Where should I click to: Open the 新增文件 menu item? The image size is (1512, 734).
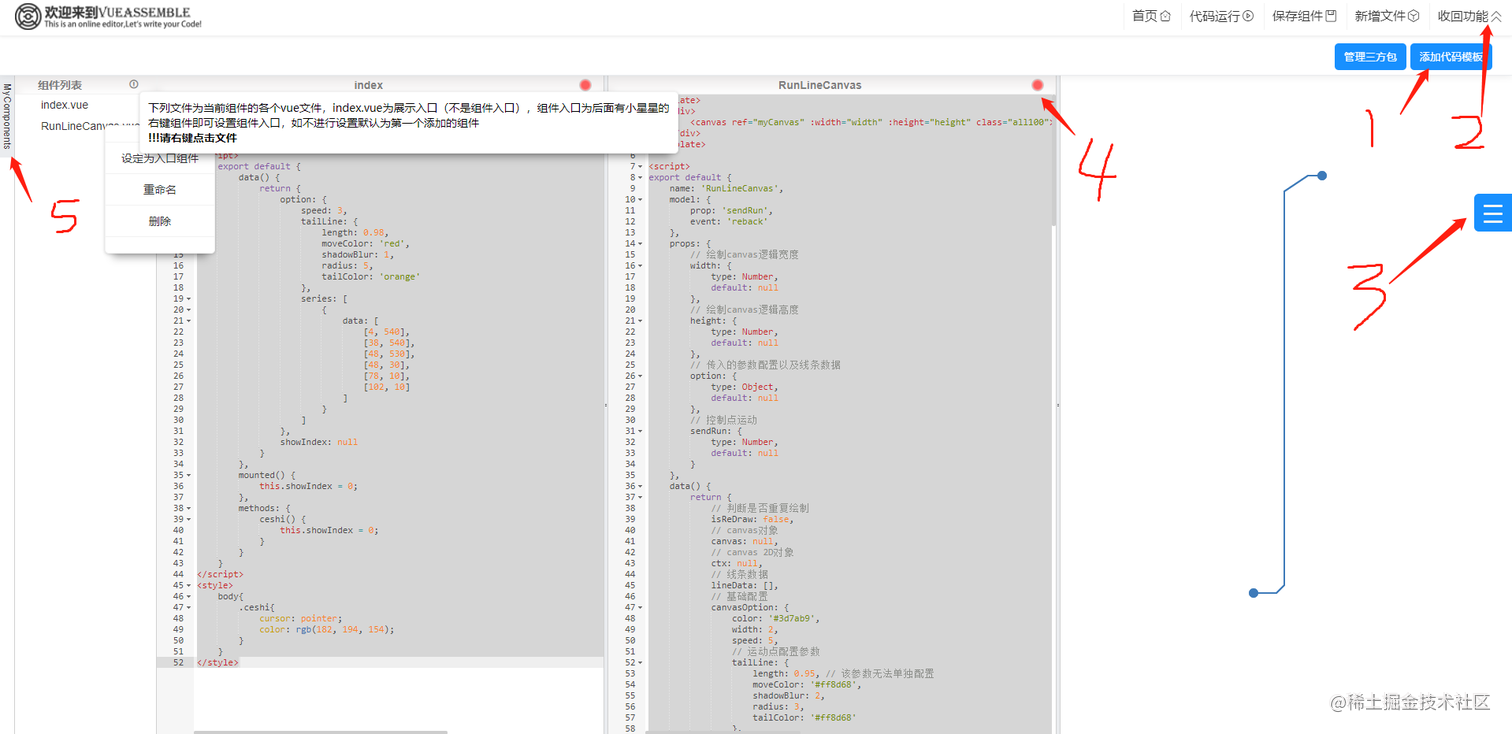coord(1387,16)
